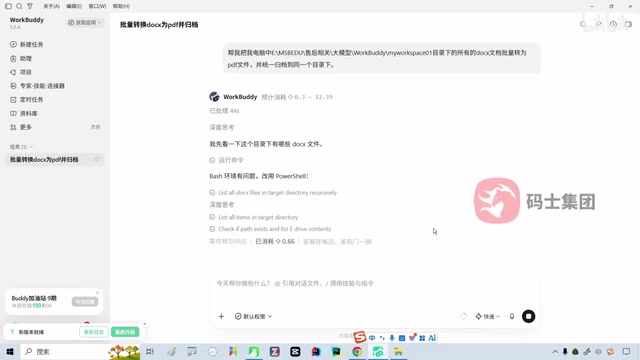Image resolution: width=640 pixels, height=360 pixels.
Task: Open the 编辑(E) menu
Action: [x=74, y=6]
